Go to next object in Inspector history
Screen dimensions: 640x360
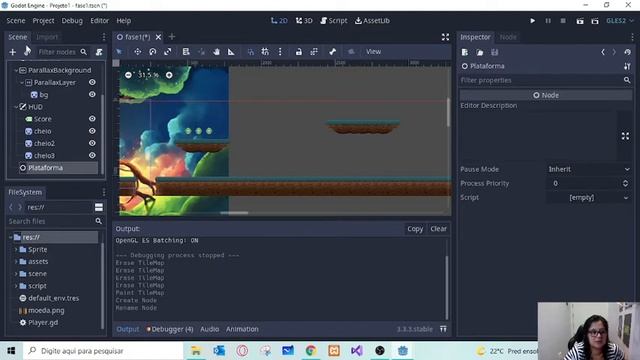click(x=614, y=52)
